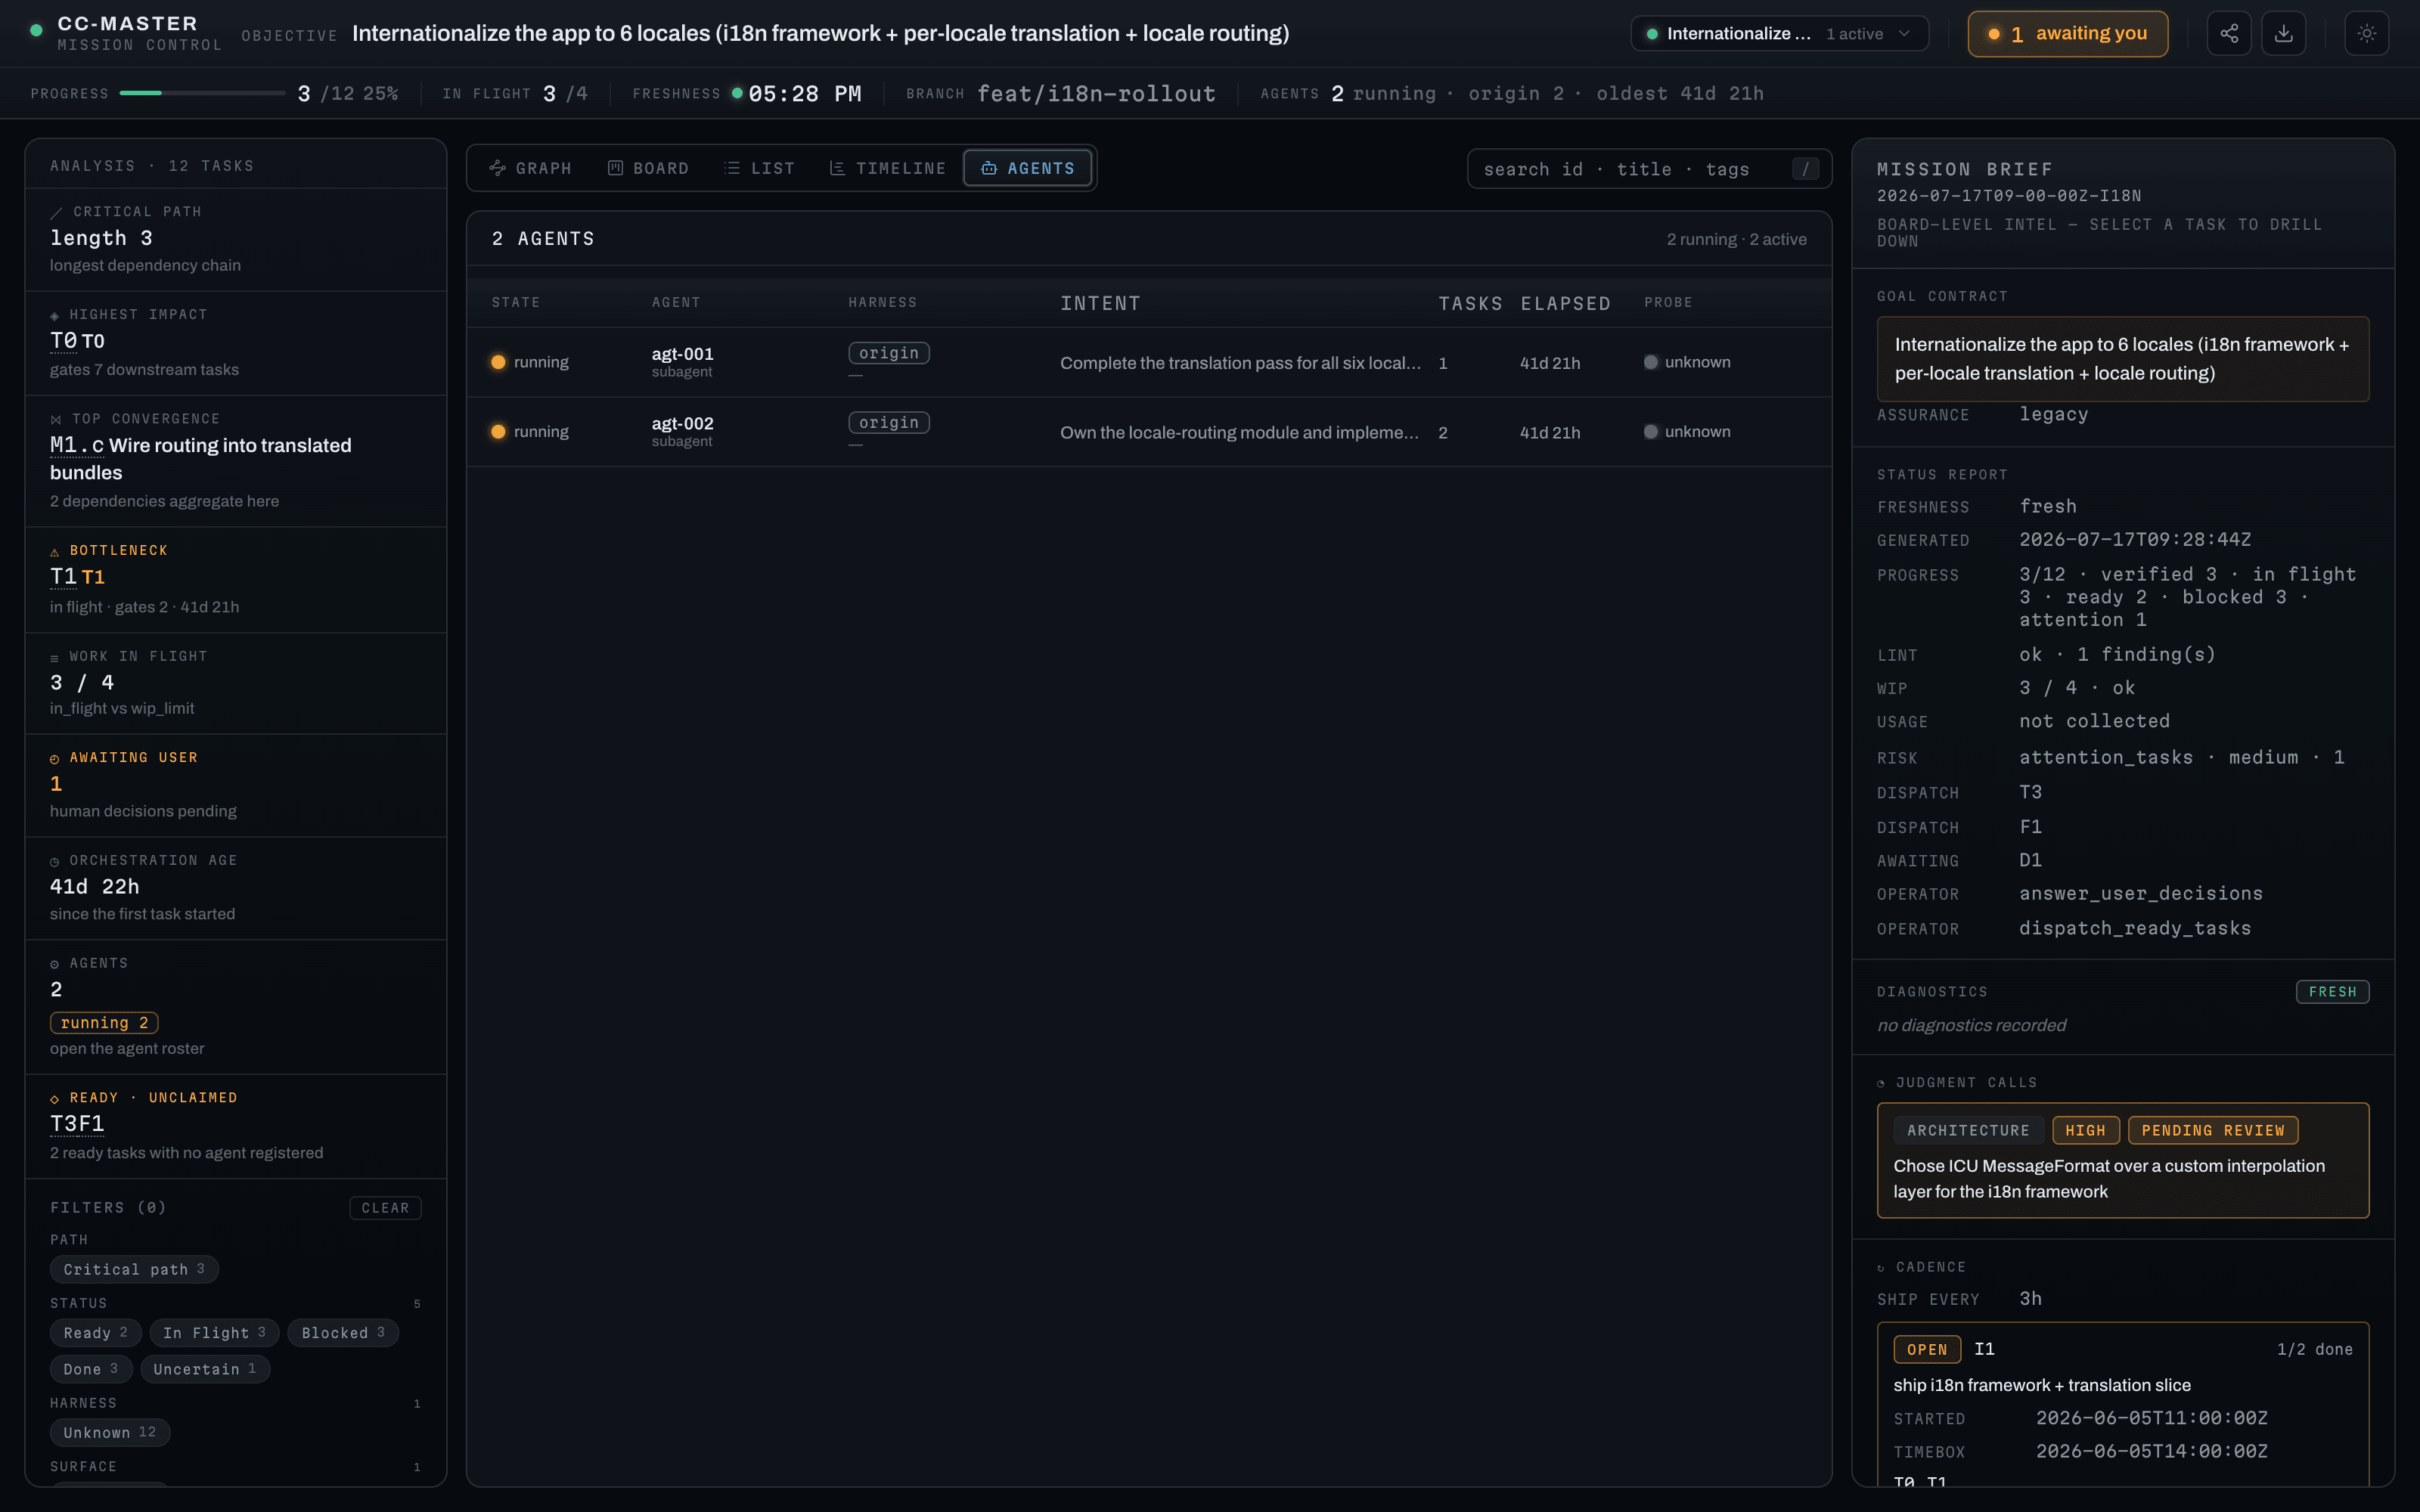Click dispatch task T3 in status report
The width and height of the screenshot is (2420, 1512).
click(x=2030, y=792)
